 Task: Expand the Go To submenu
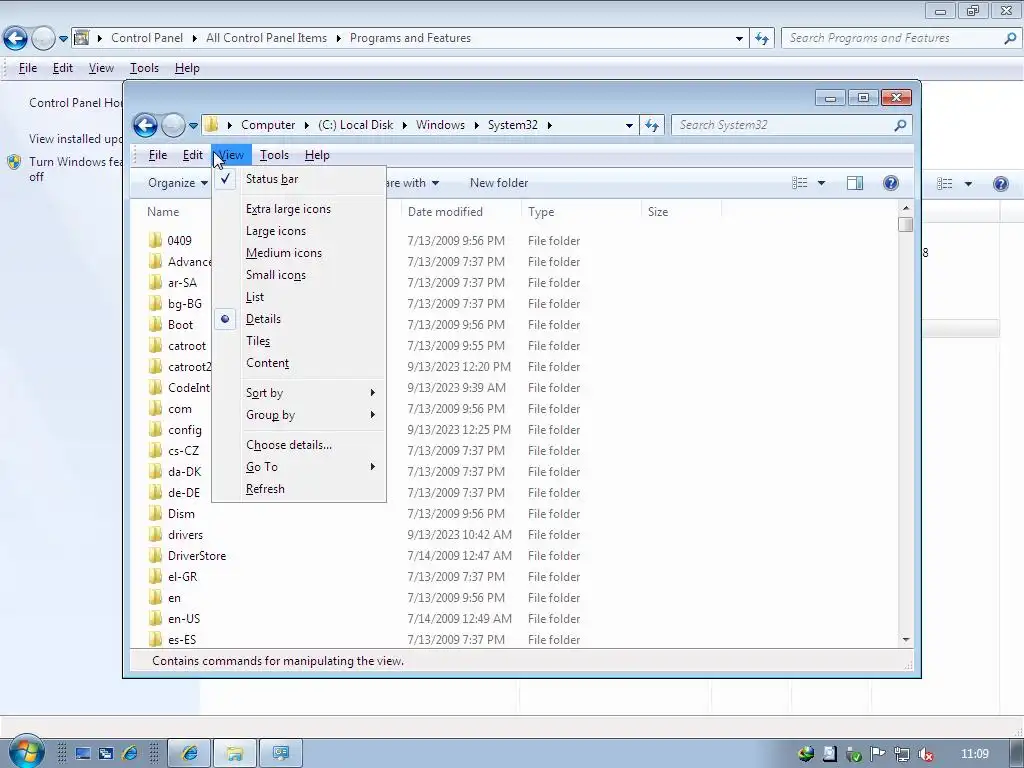point(299,467)
